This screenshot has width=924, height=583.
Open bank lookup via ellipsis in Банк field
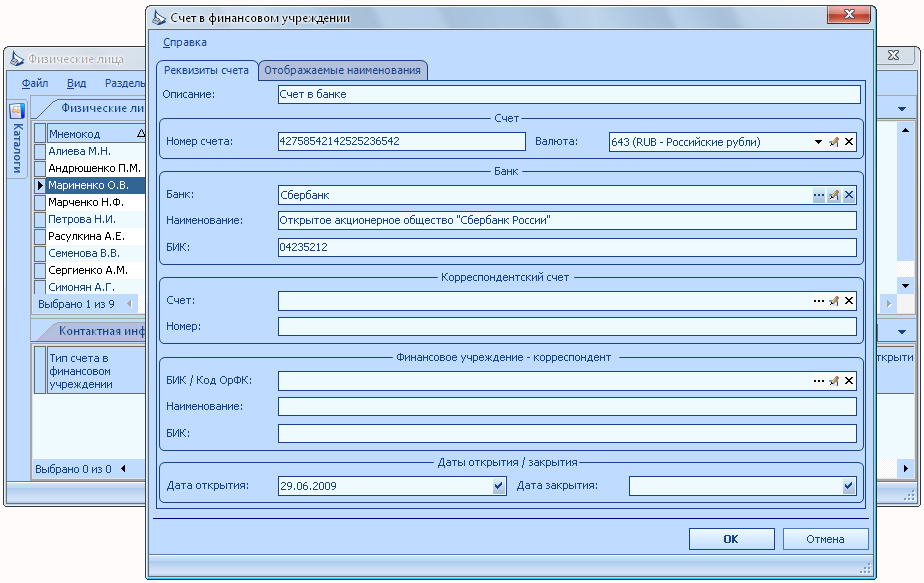[819, 195]
